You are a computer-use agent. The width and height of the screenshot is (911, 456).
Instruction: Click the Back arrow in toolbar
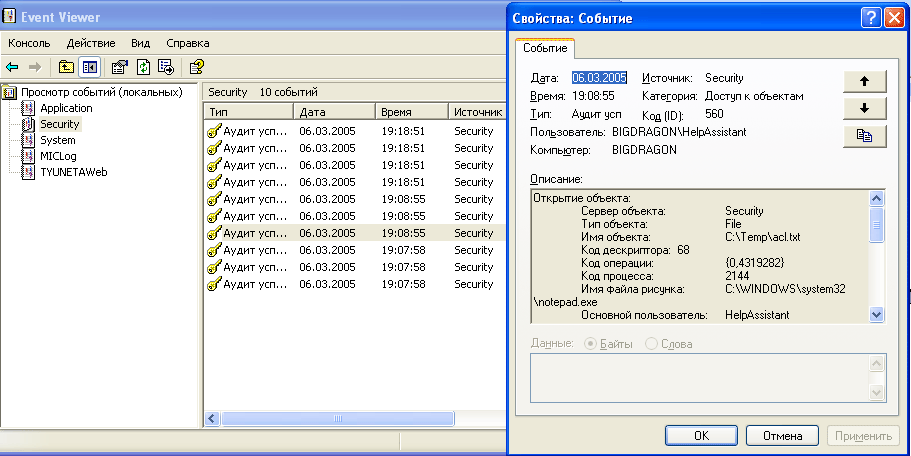point(12,67)
